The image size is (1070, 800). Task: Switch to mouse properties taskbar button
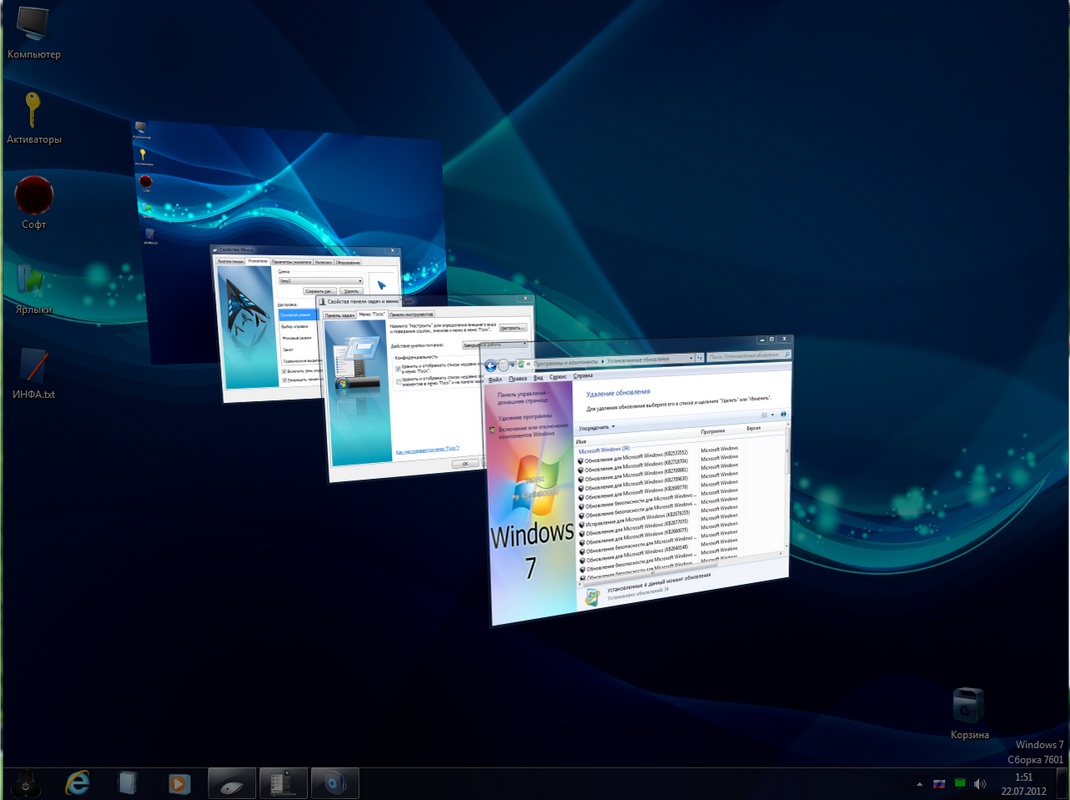(232, 783)
